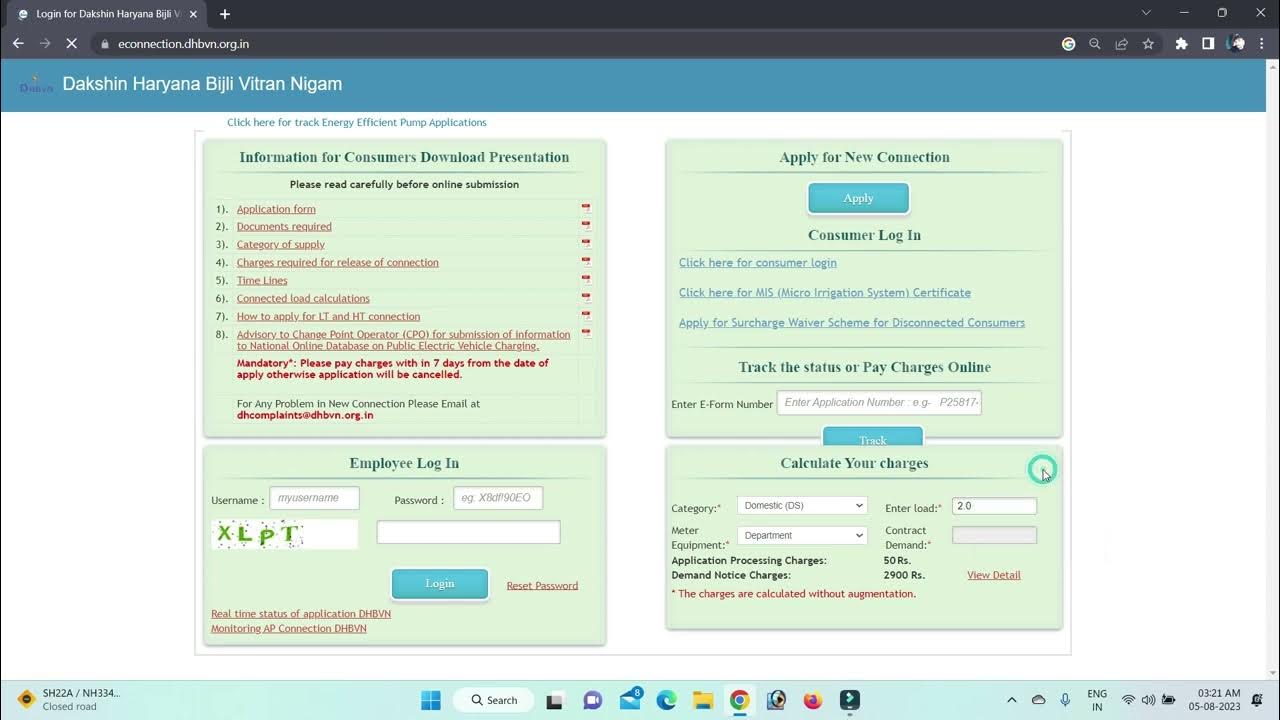Open Chrome three-dot menu
The image size is (1280, 720).
click(x=1263, y=44)
